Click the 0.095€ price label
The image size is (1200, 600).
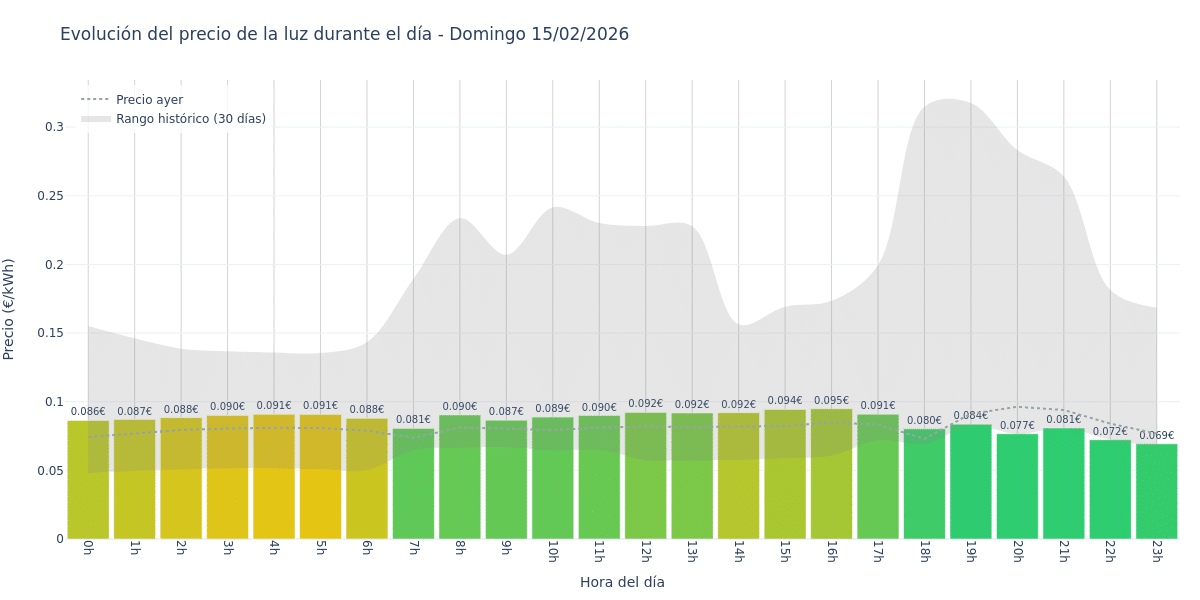pos(831,401)
